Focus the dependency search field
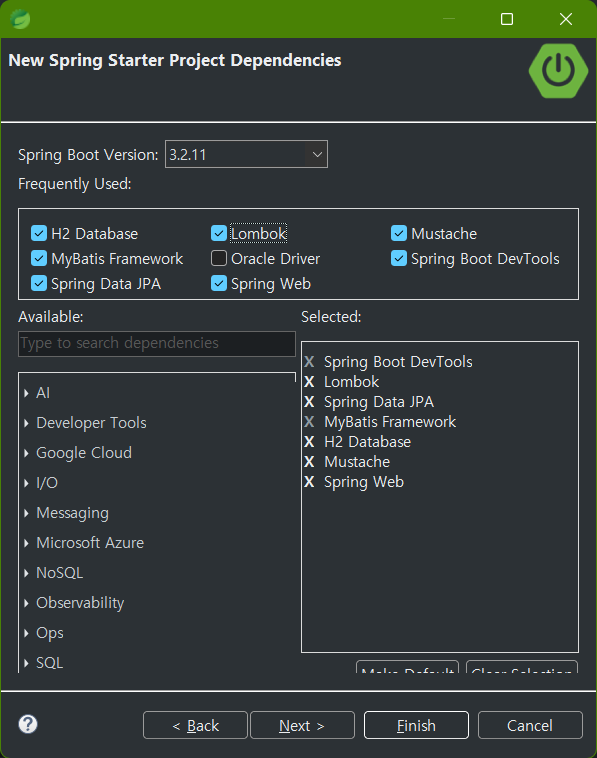This screenshot has width=597, height=758. click(x=157, y=344)
